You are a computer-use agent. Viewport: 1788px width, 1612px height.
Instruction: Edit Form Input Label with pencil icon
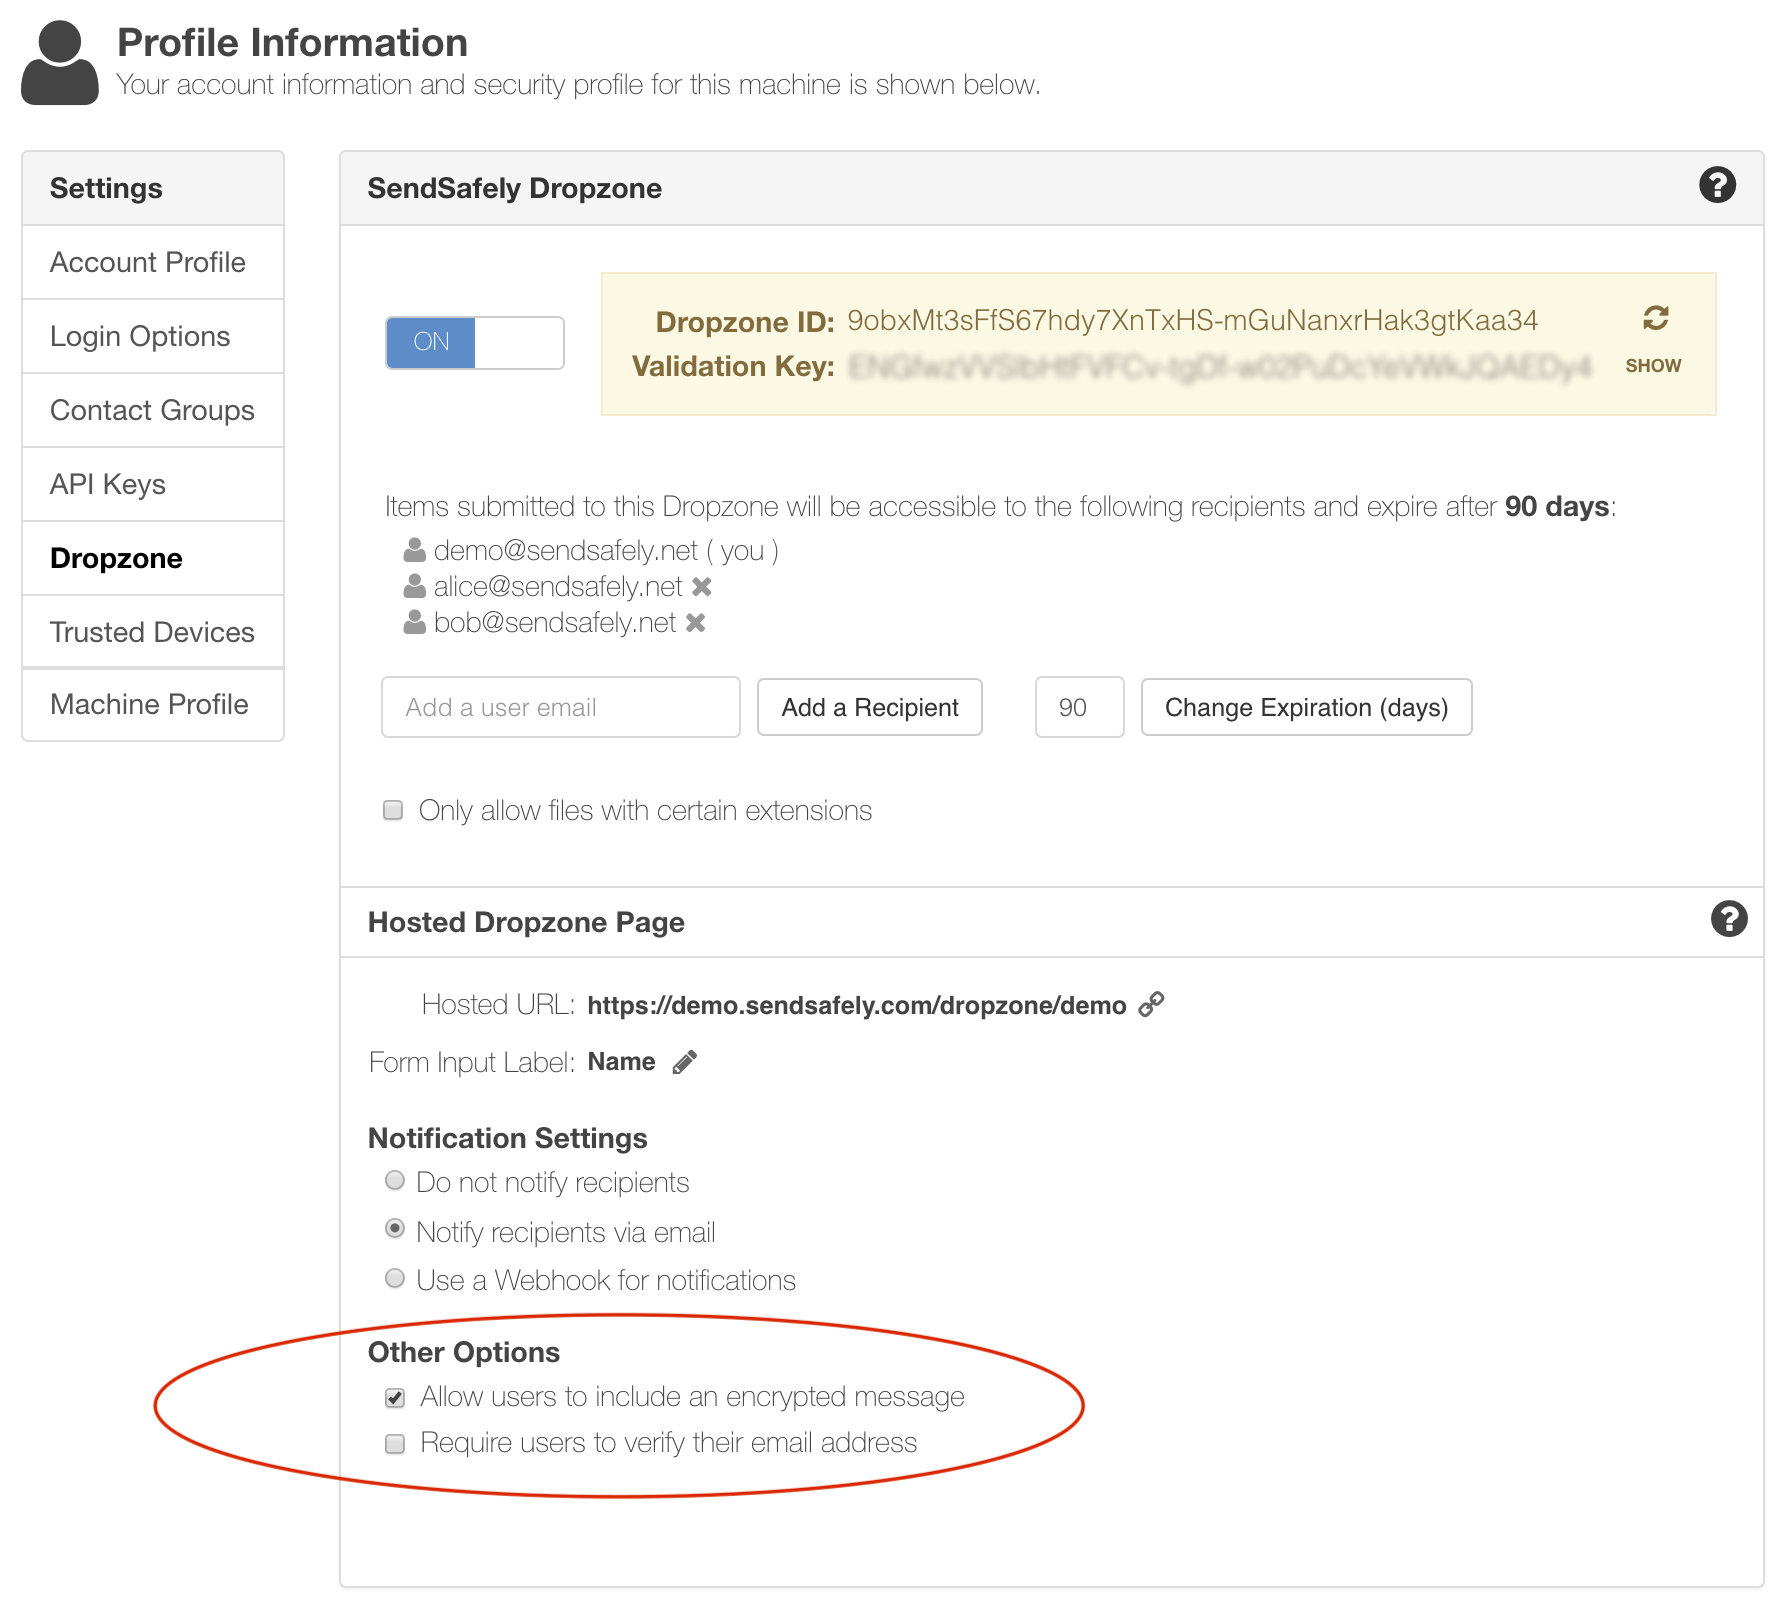click(x=685, y=1062)
